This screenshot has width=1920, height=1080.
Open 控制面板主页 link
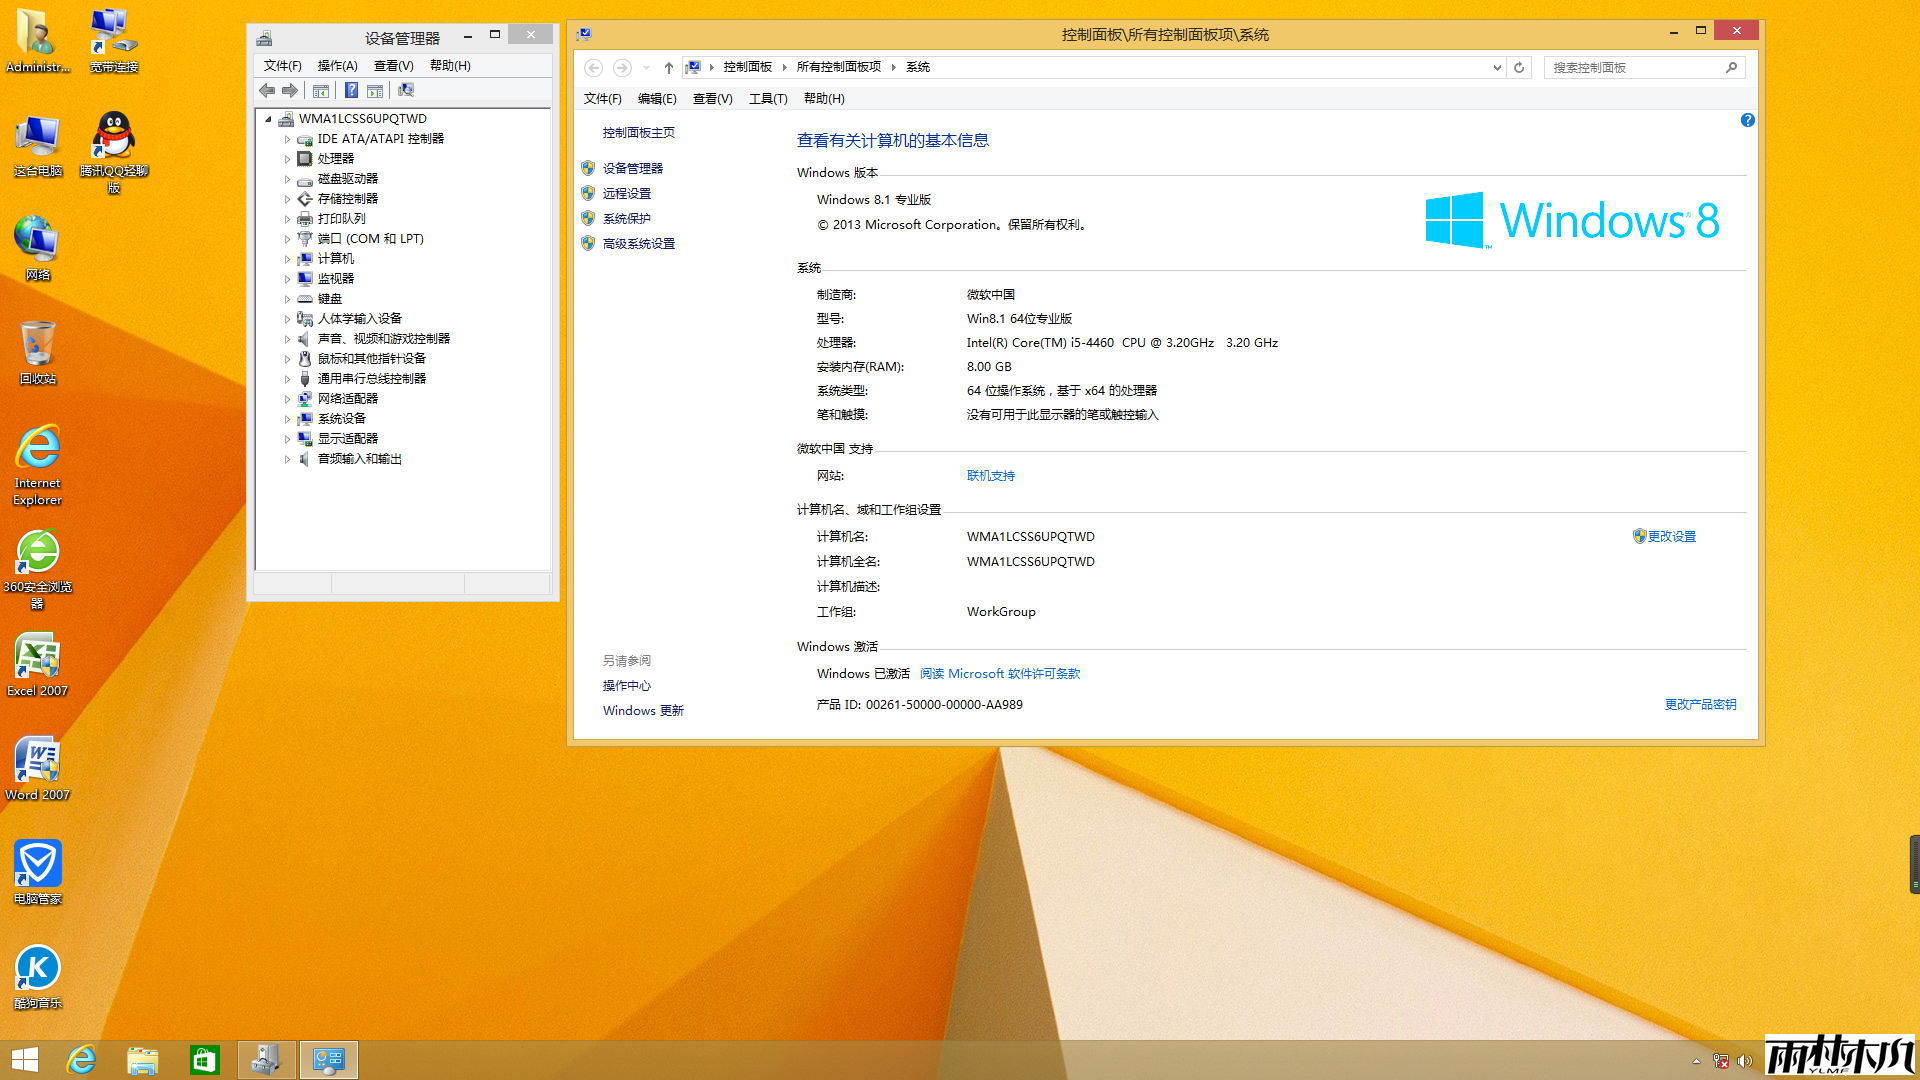click(x=638, y=133)
